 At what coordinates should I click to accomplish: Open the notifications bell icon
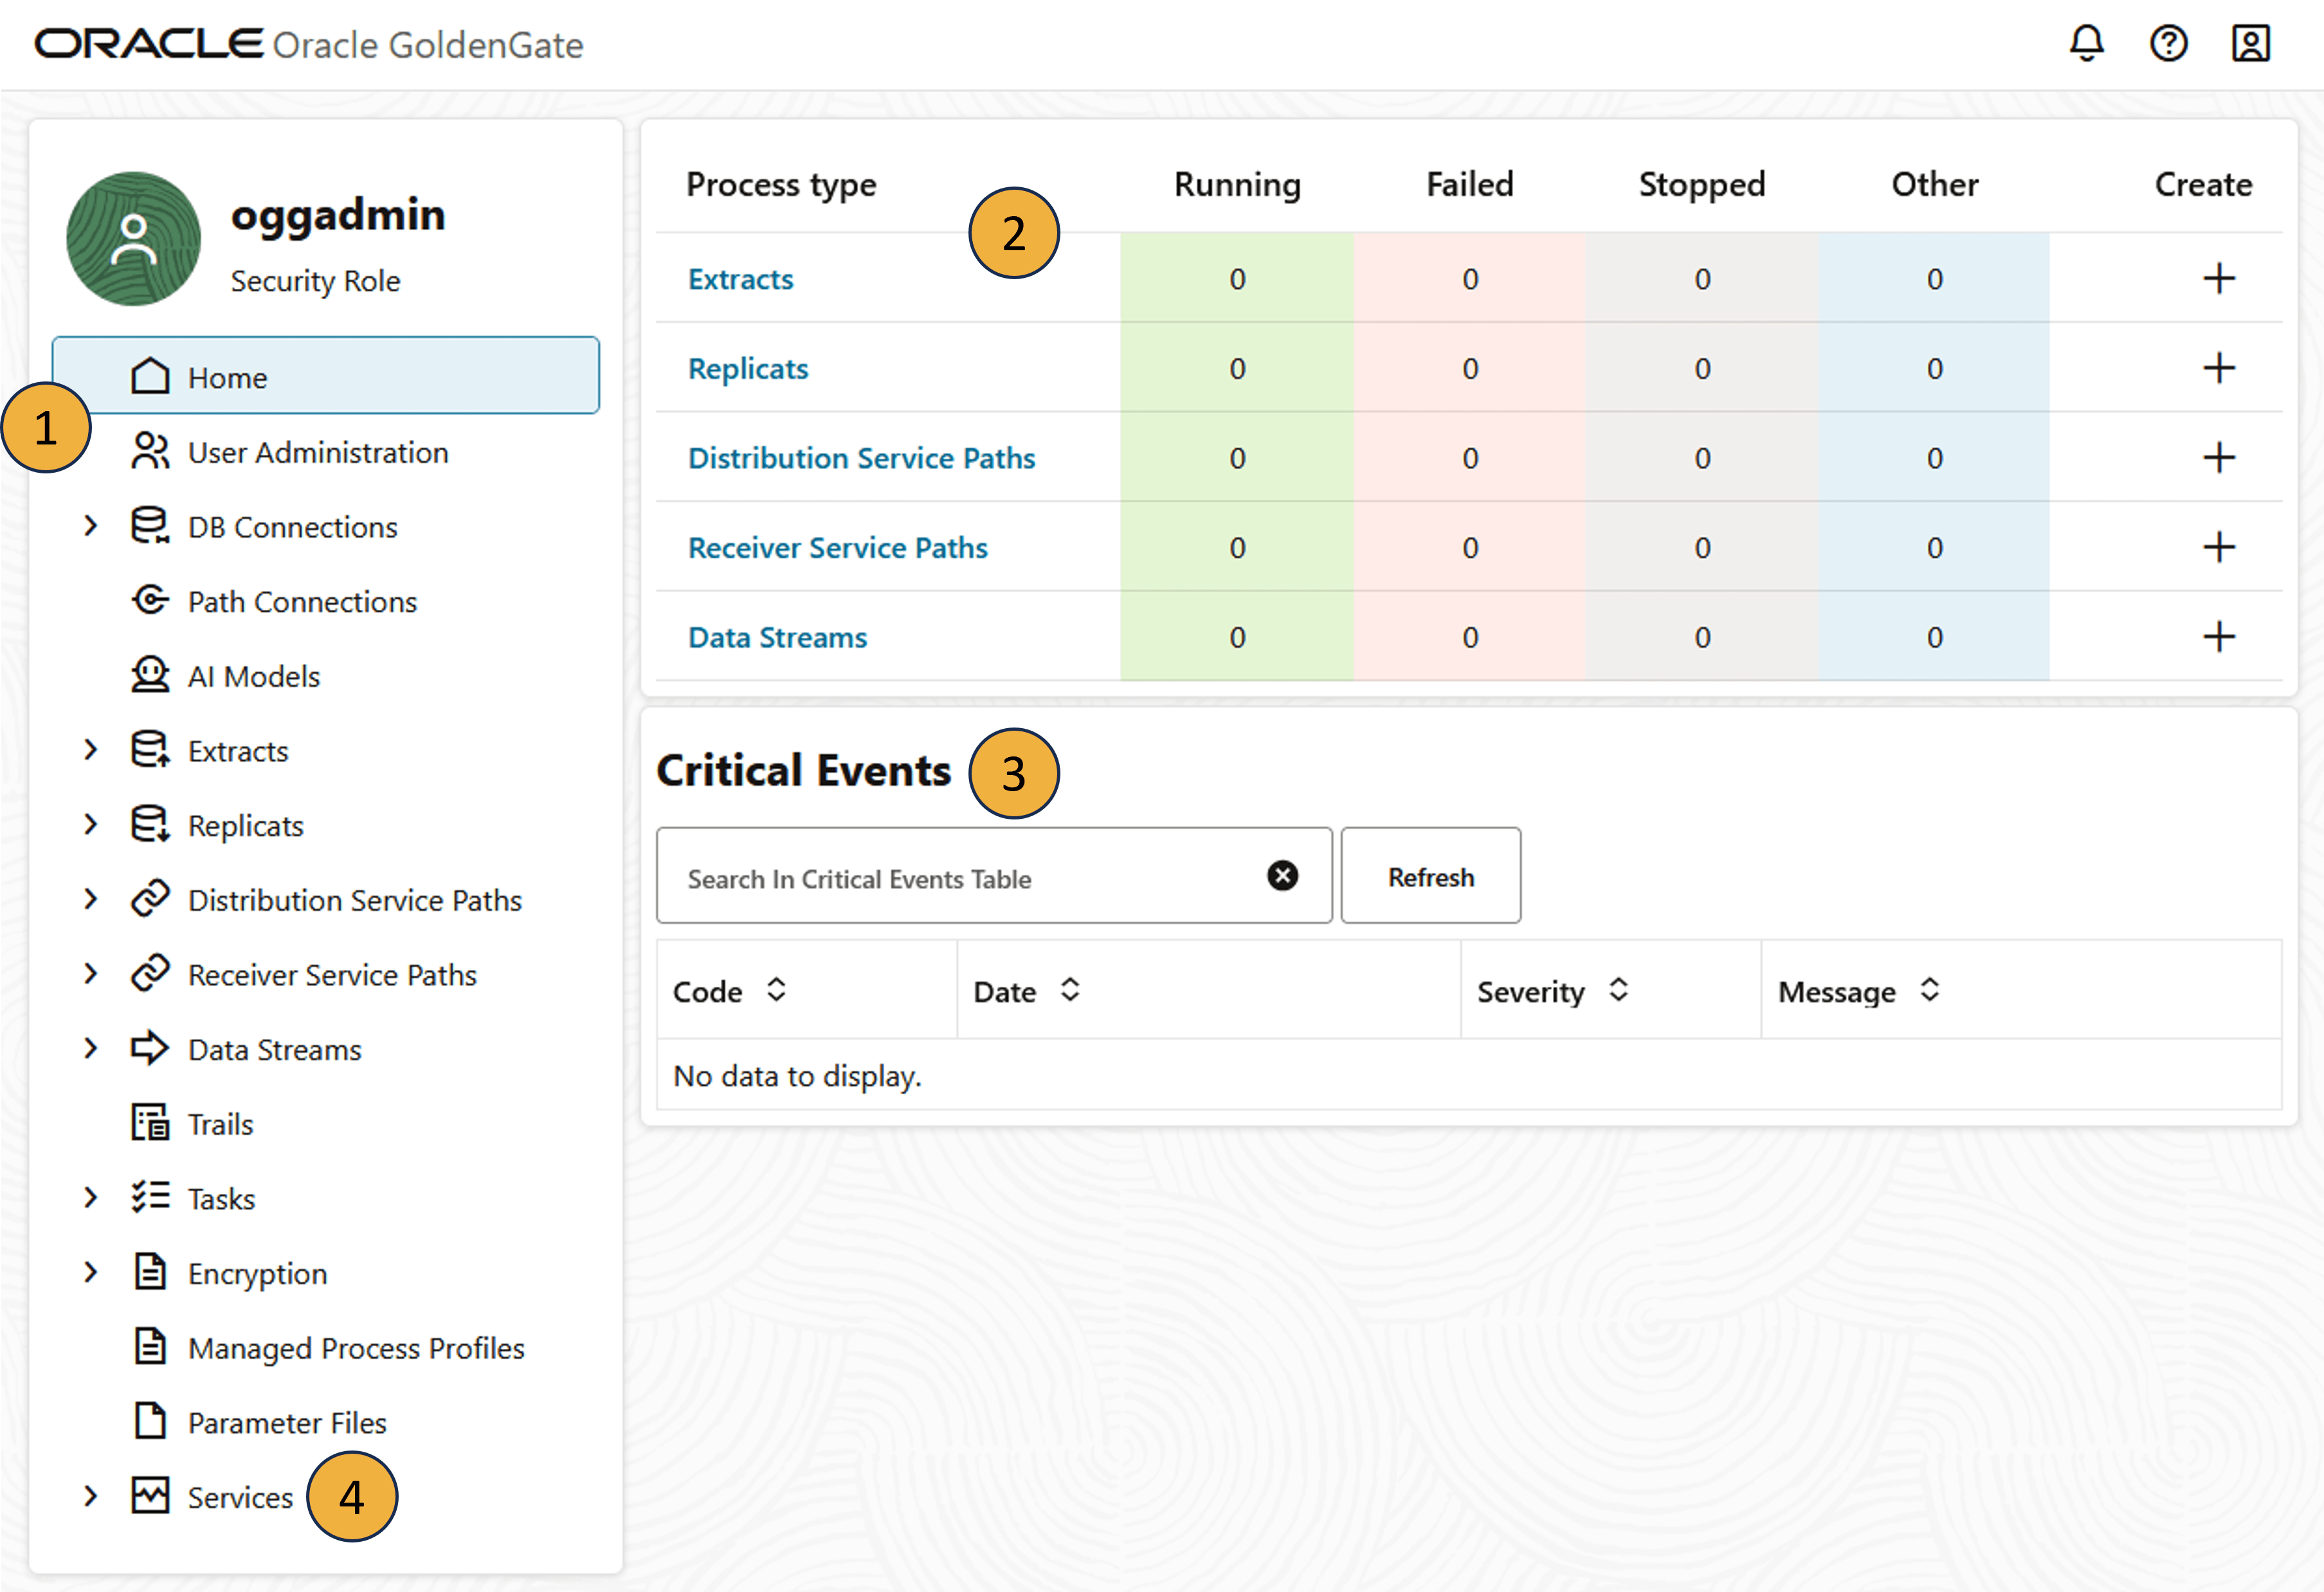click(2086, 44)
